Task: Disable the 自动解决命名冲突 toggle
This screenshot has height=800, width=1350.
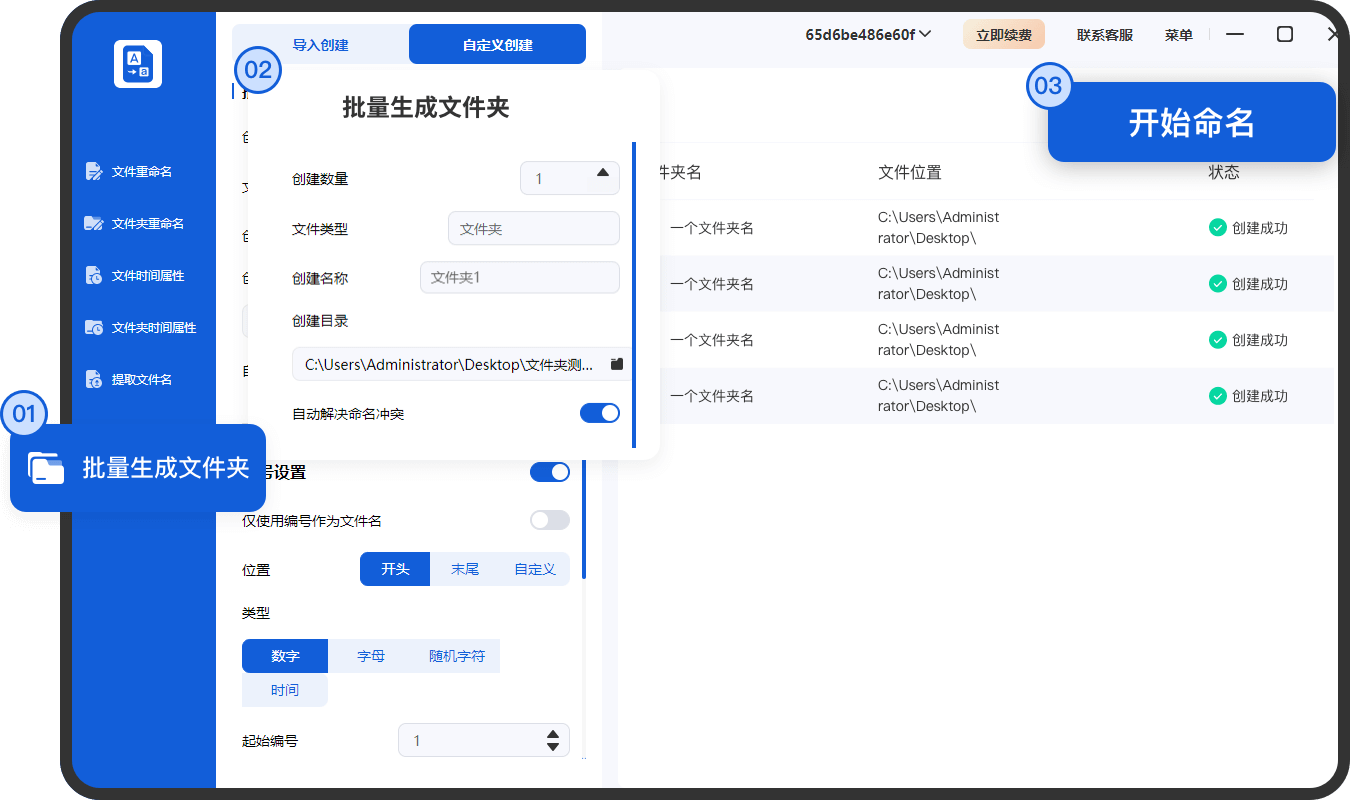Action: click(x=600, y=412)
